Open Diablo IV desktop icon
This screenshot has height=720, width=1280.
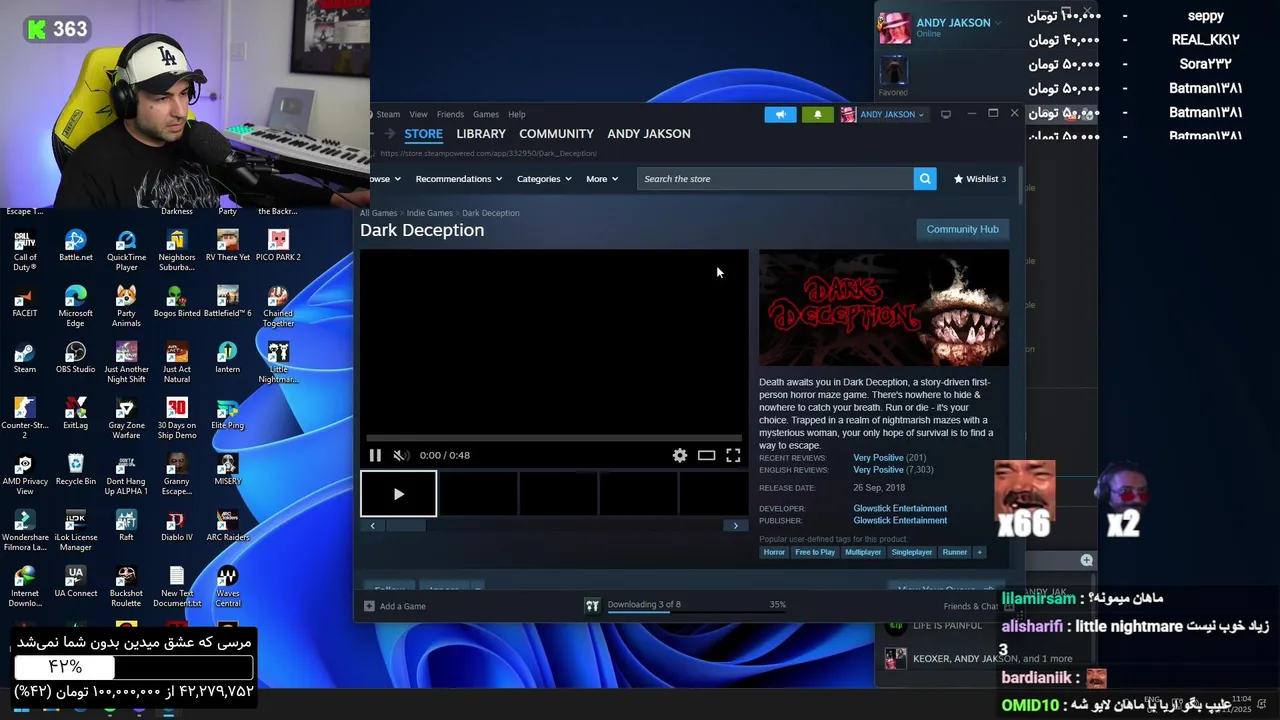[177, 526]
